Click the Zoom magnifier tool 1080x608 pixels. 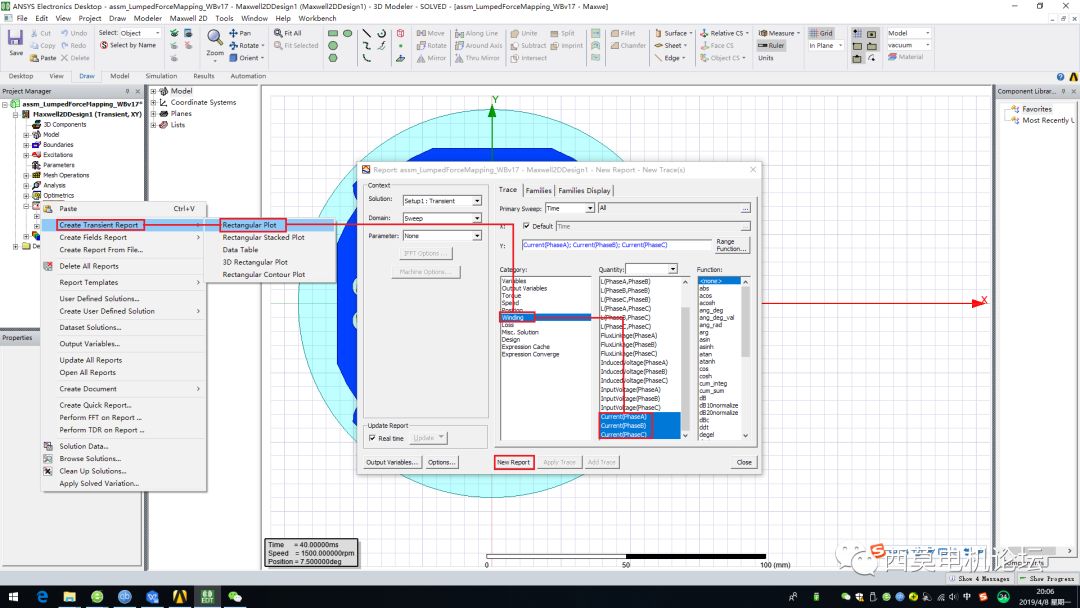point(215,37)
